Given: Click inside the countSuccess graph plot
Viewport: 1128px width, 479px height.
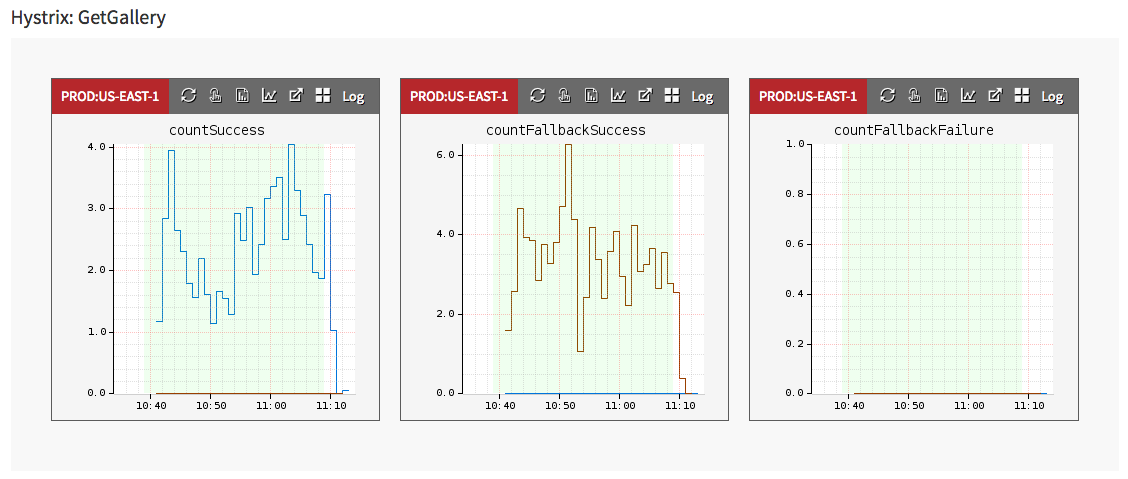Looking at the screenshot, I should coord(235,269).
